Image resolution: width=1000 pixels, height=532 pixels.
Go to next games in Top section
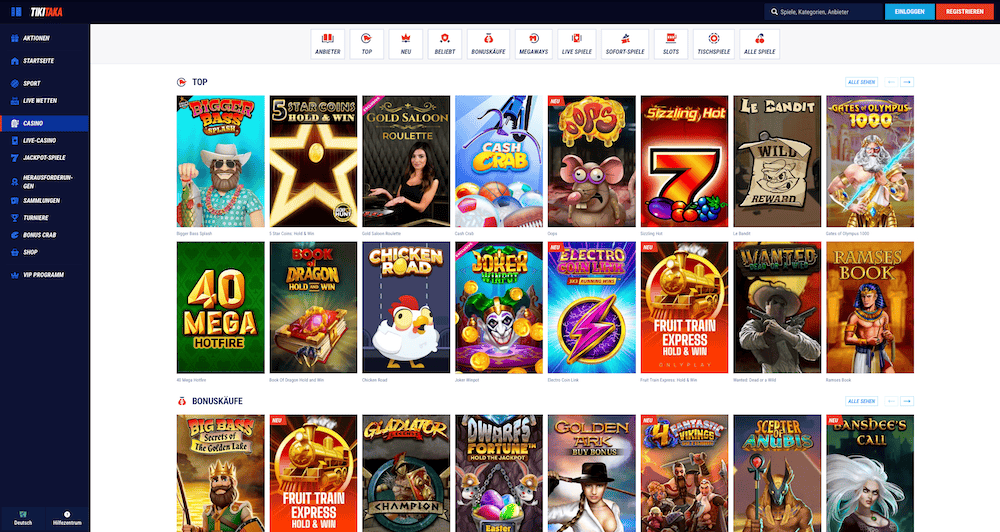coord(907,82)
